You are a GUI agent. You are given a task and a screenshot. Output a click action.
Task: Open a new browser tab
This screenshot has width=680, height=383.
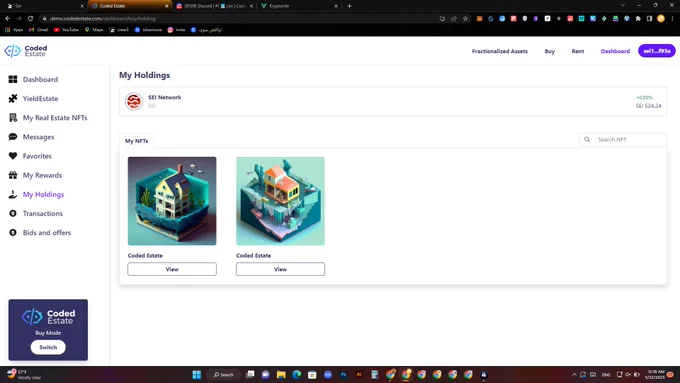click(x=350, y=6)
